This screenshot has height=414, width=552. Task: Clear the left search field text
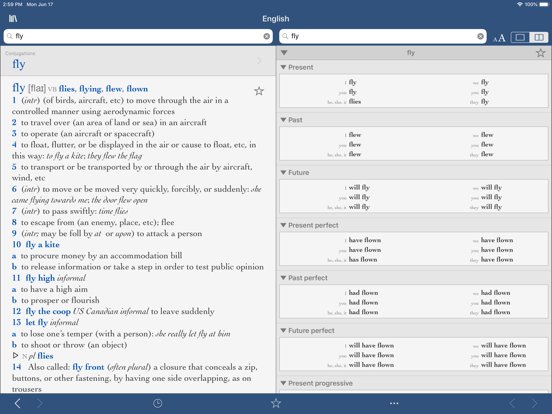[x=266, y=36]
